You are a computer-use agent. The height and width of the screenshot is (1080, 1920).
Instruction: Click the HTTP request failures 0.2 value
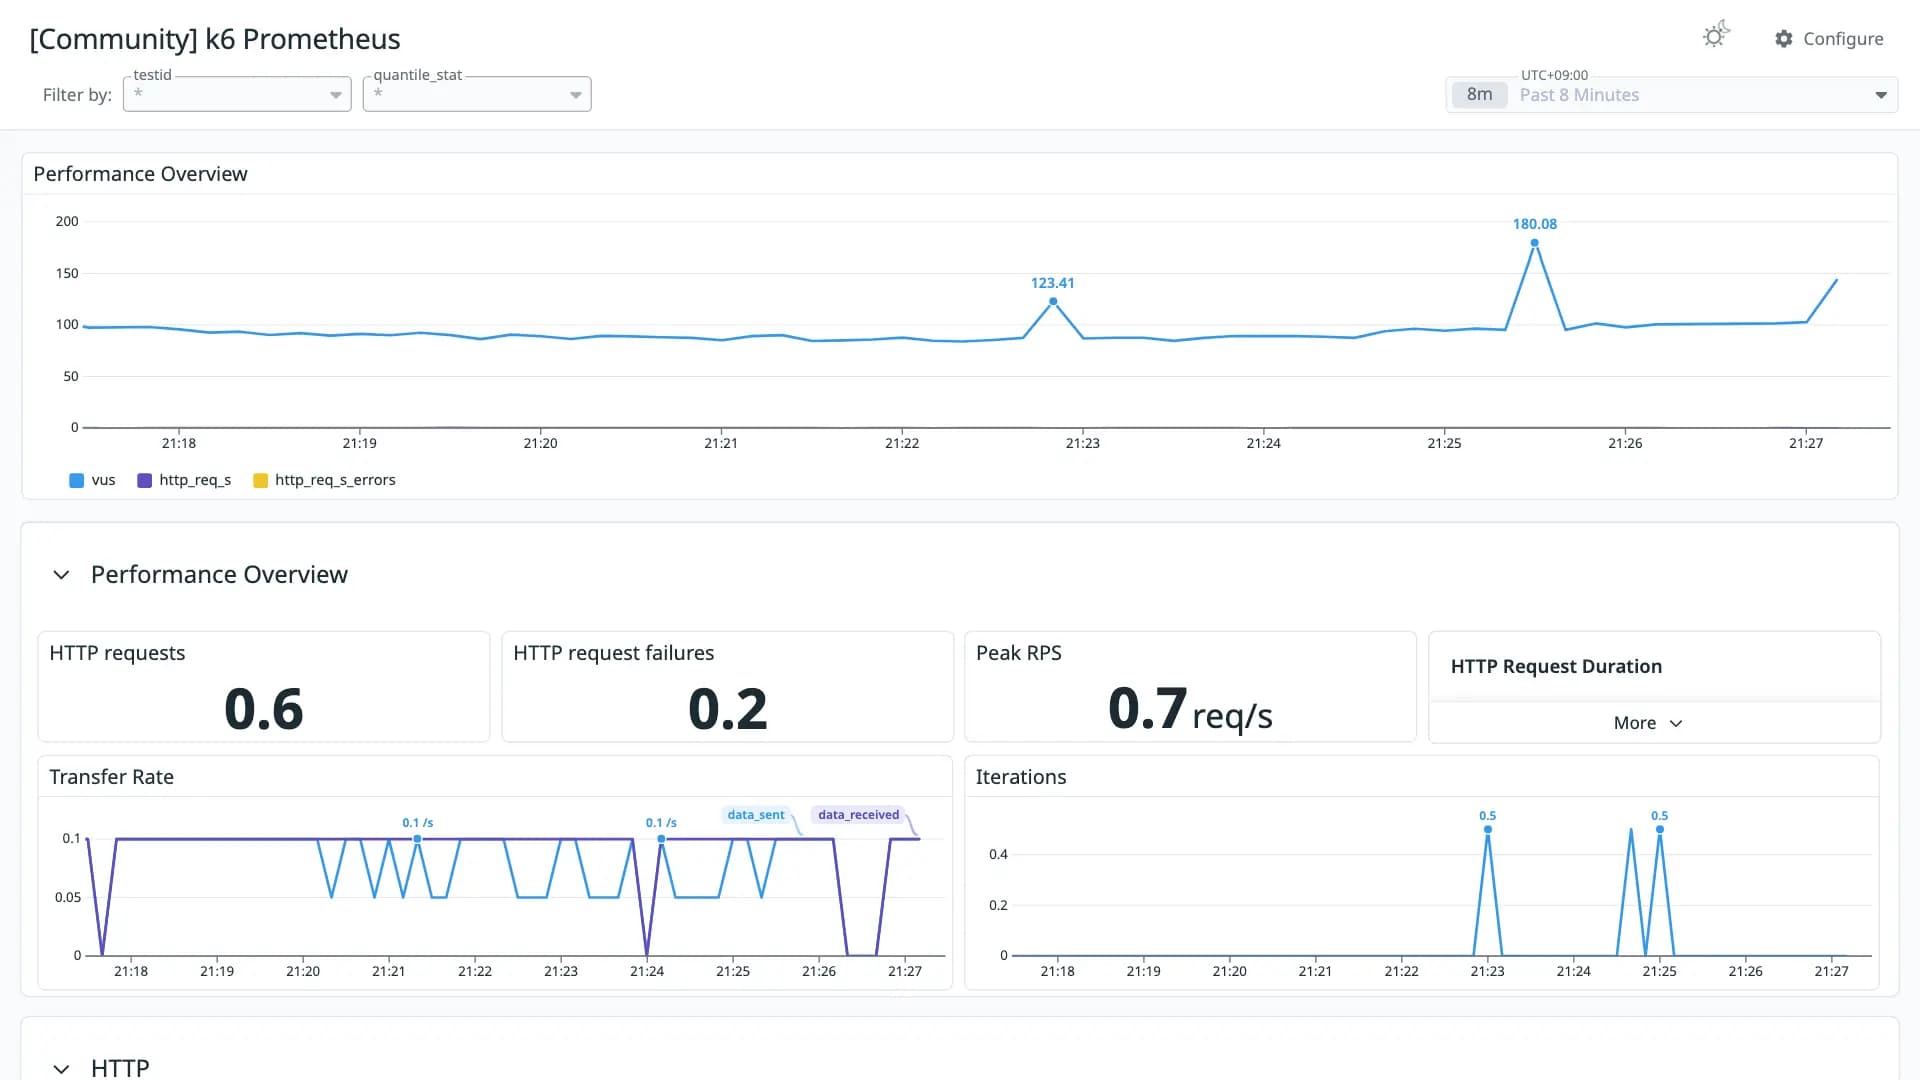coord(728,709)
